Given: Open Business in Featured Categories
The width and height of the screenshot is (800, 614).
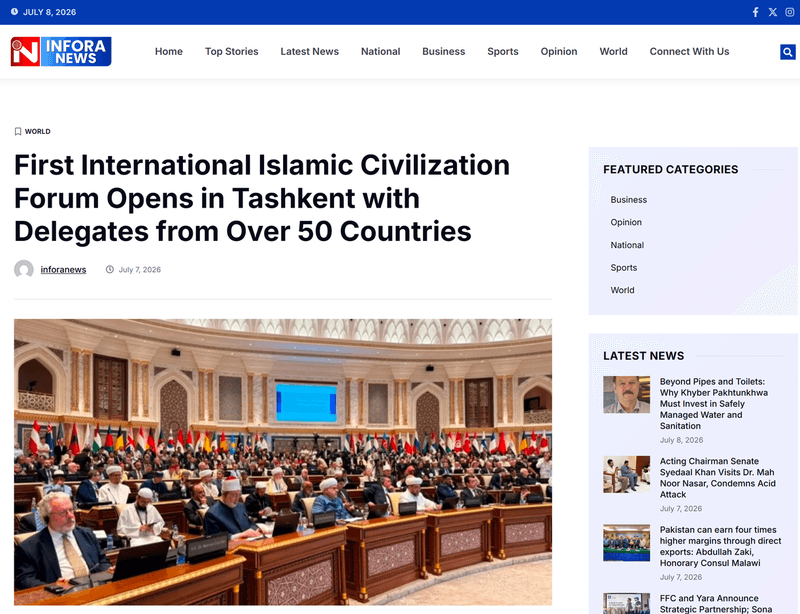Looking at the screenshot, I should 629,200.
